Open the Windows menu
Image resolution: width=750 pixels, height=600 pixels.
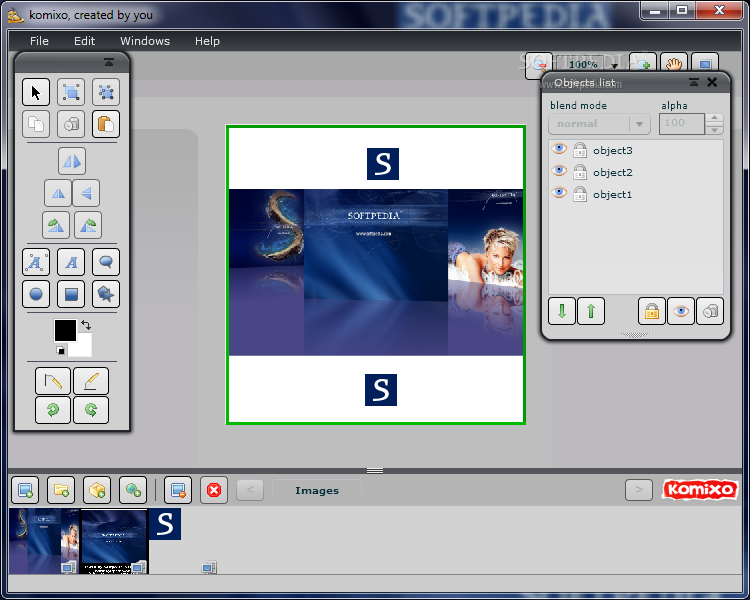[x=145, y=41]
